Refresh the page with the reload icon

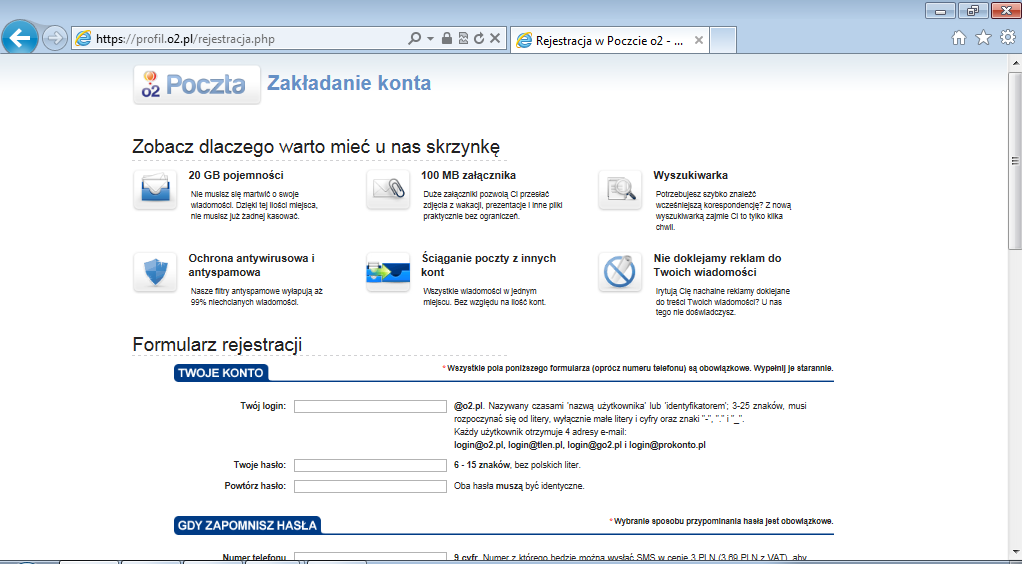(x=479, y=39)
